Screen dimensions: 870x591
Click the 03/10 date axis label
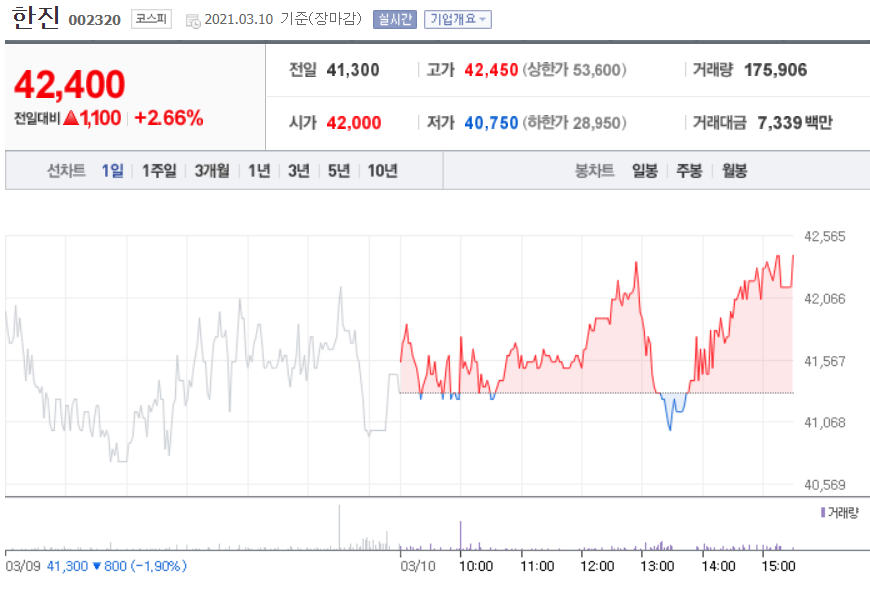point(418,566)
